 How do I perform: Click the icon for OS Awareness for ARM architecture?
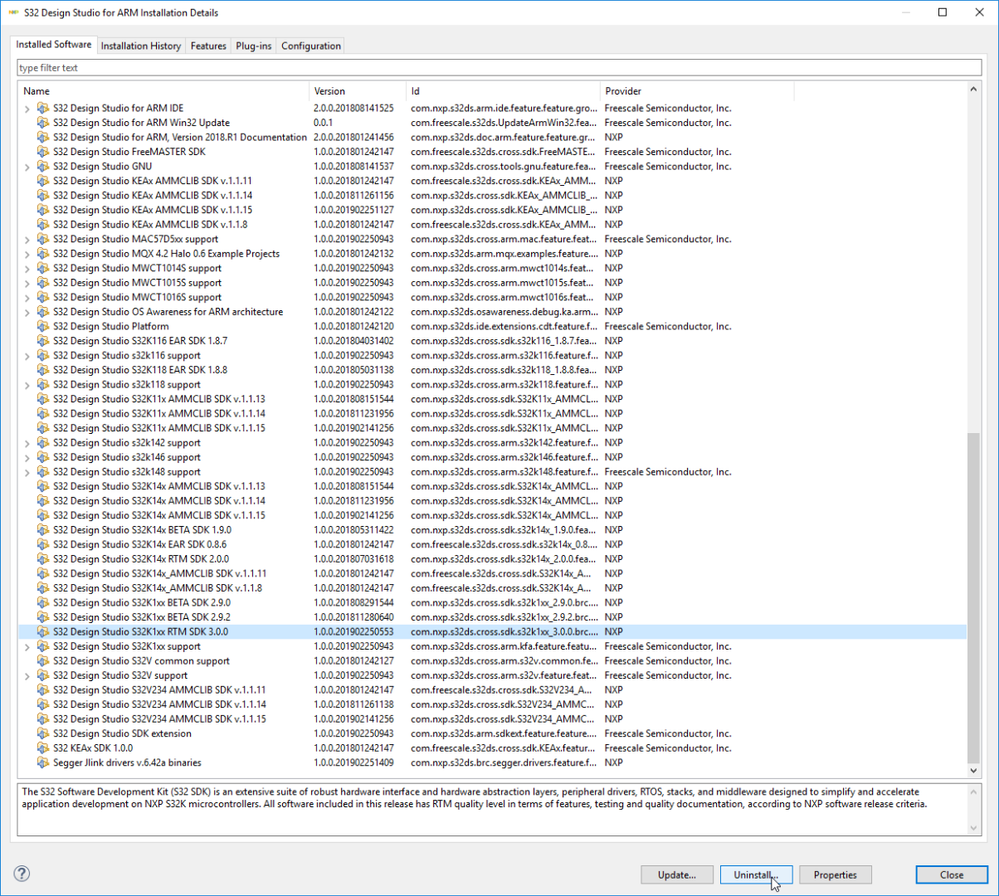click(x=43, y=312)
